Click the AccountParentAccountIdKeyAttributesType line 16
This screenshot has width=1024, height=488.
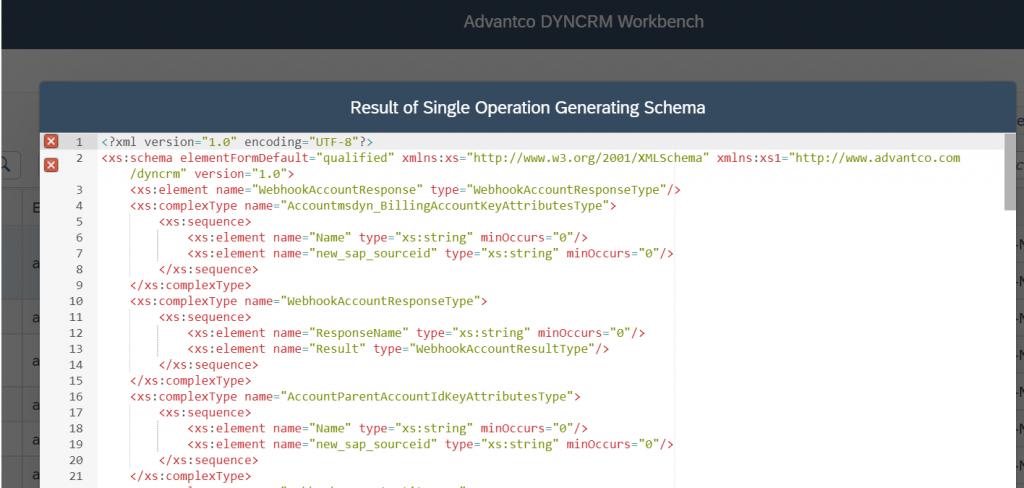[355, 397]
